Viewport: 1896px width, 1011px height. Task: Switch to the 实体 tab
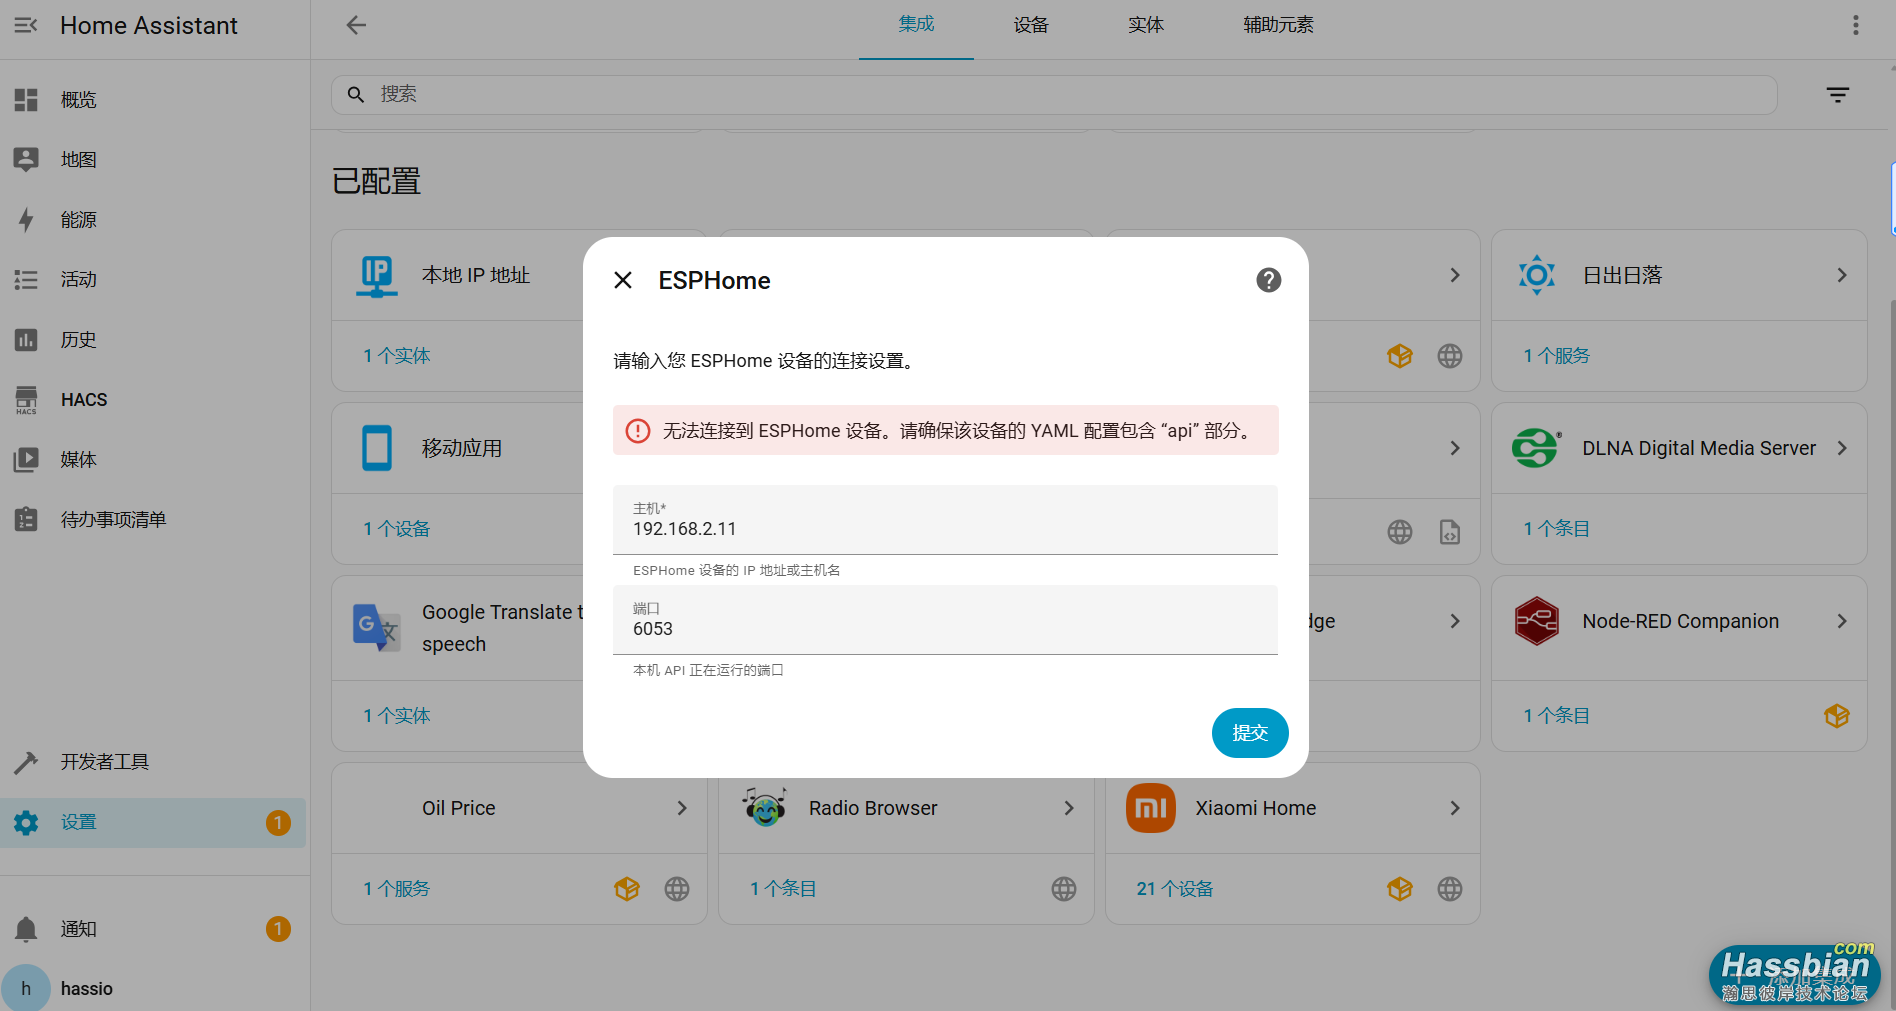click(1145, 25)
